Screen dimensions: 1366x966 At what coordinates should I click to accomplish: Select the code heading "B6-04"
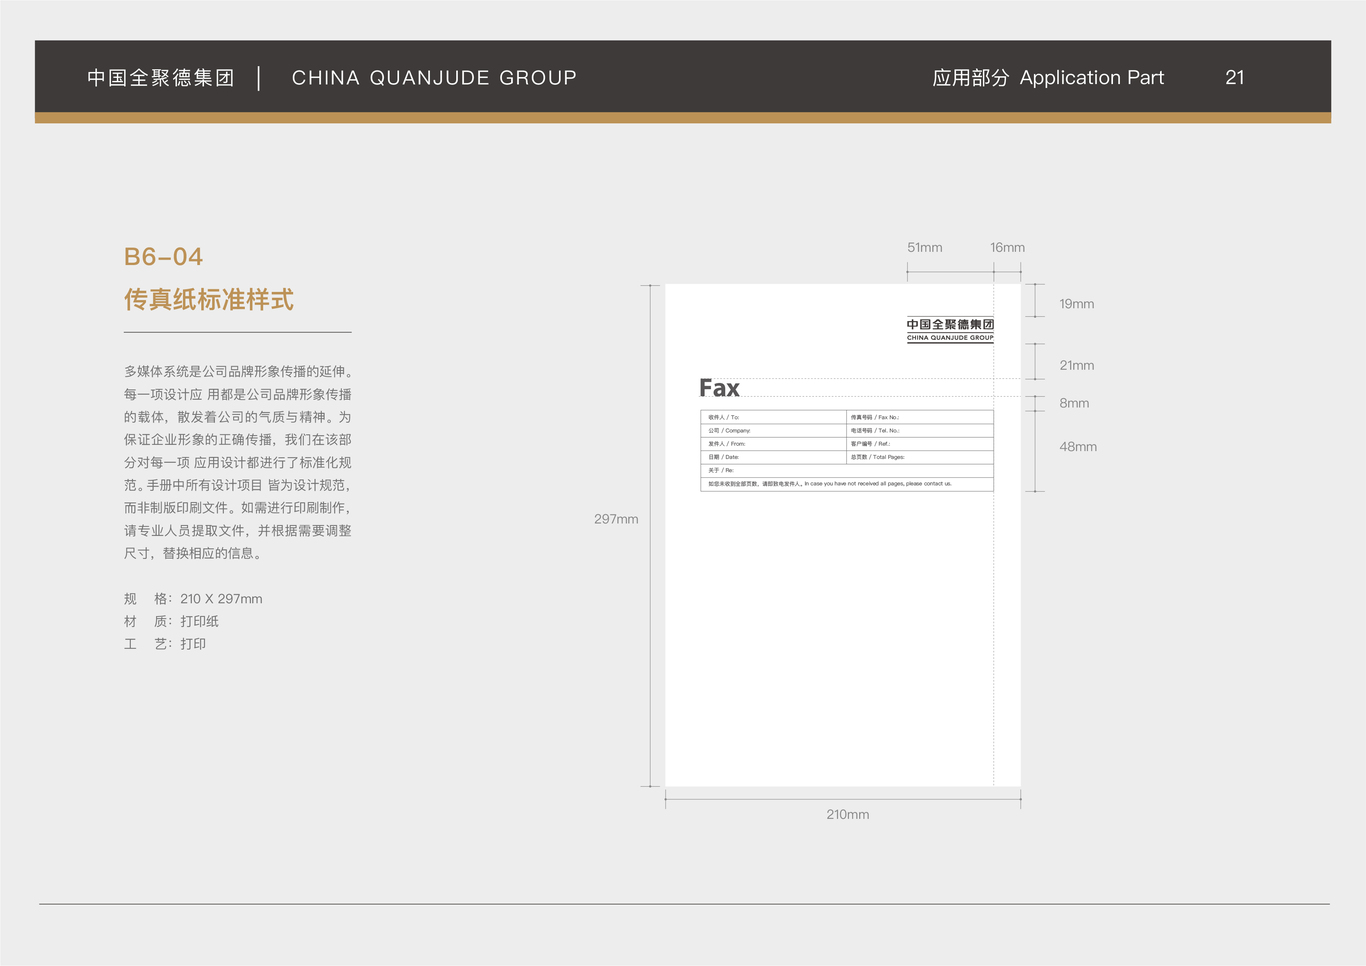click(x=164, y=257)
